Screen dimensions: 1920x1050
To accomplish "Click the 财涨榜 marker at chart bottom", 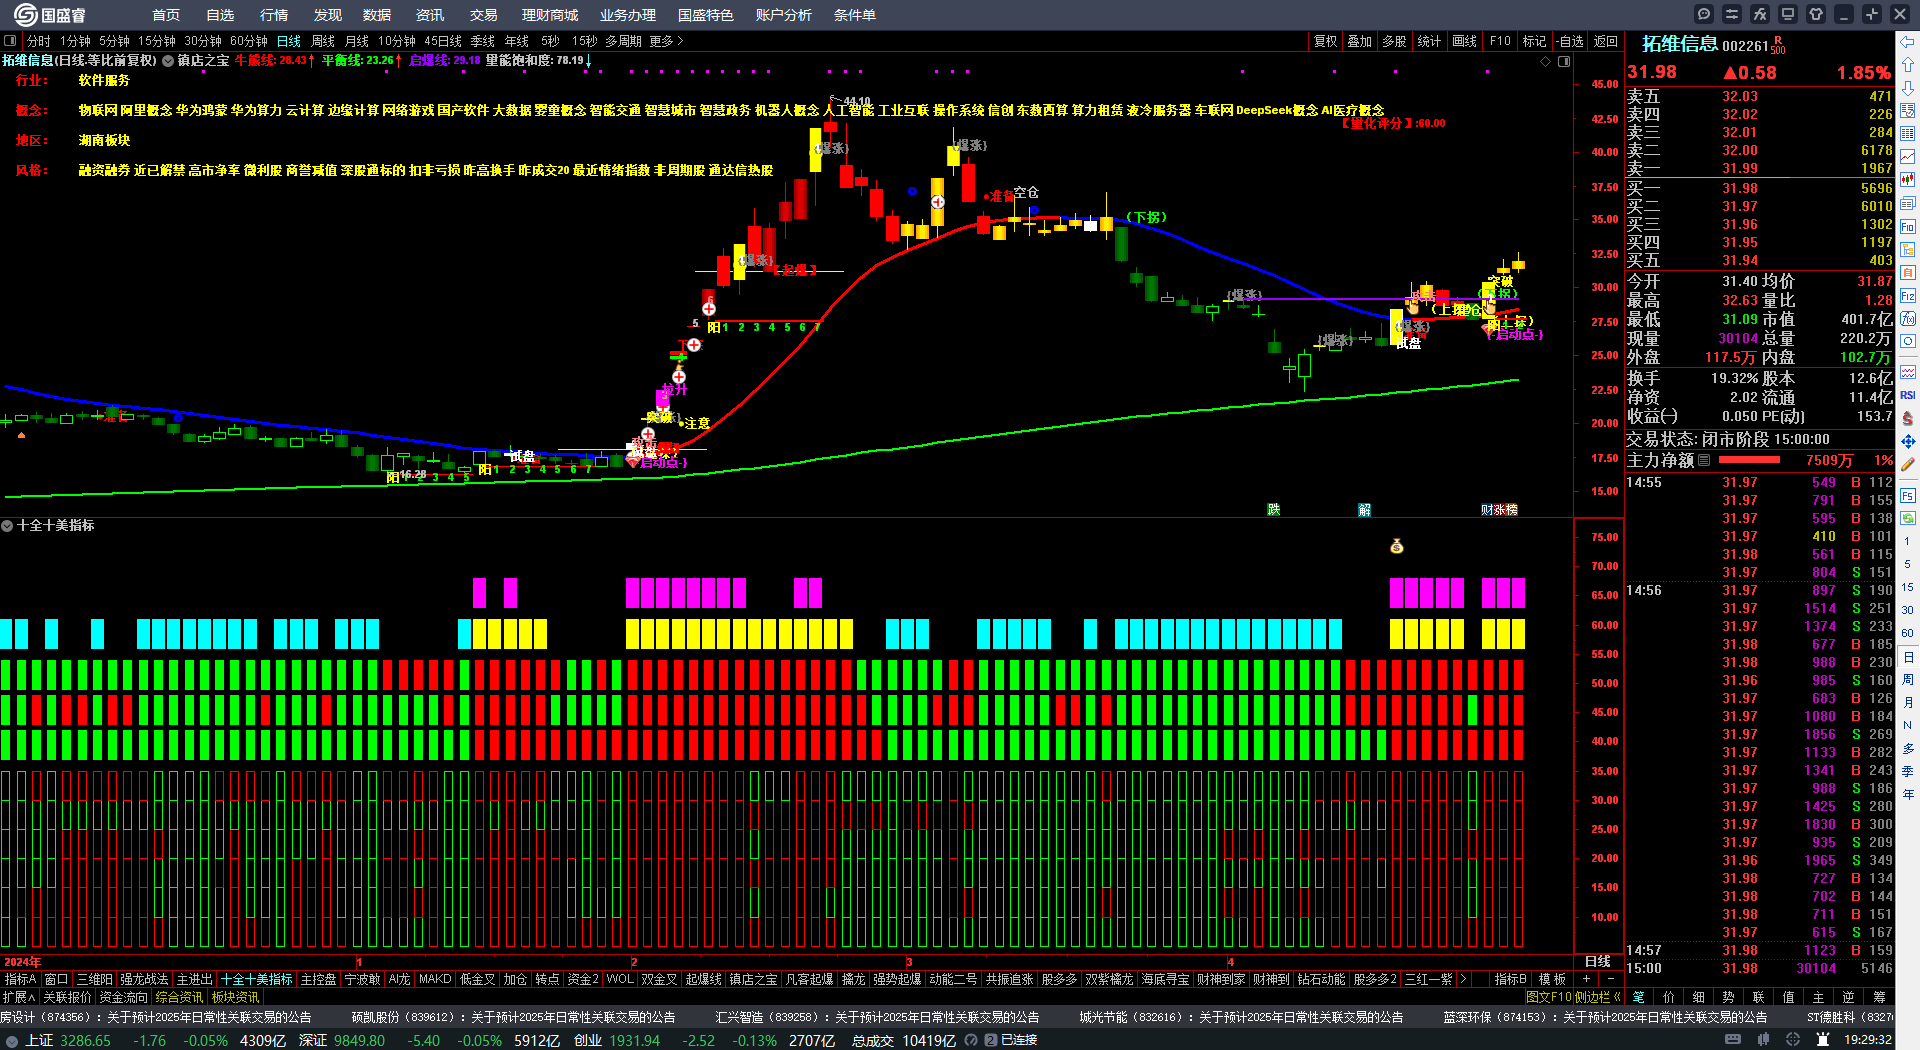I will (1499, 510).
